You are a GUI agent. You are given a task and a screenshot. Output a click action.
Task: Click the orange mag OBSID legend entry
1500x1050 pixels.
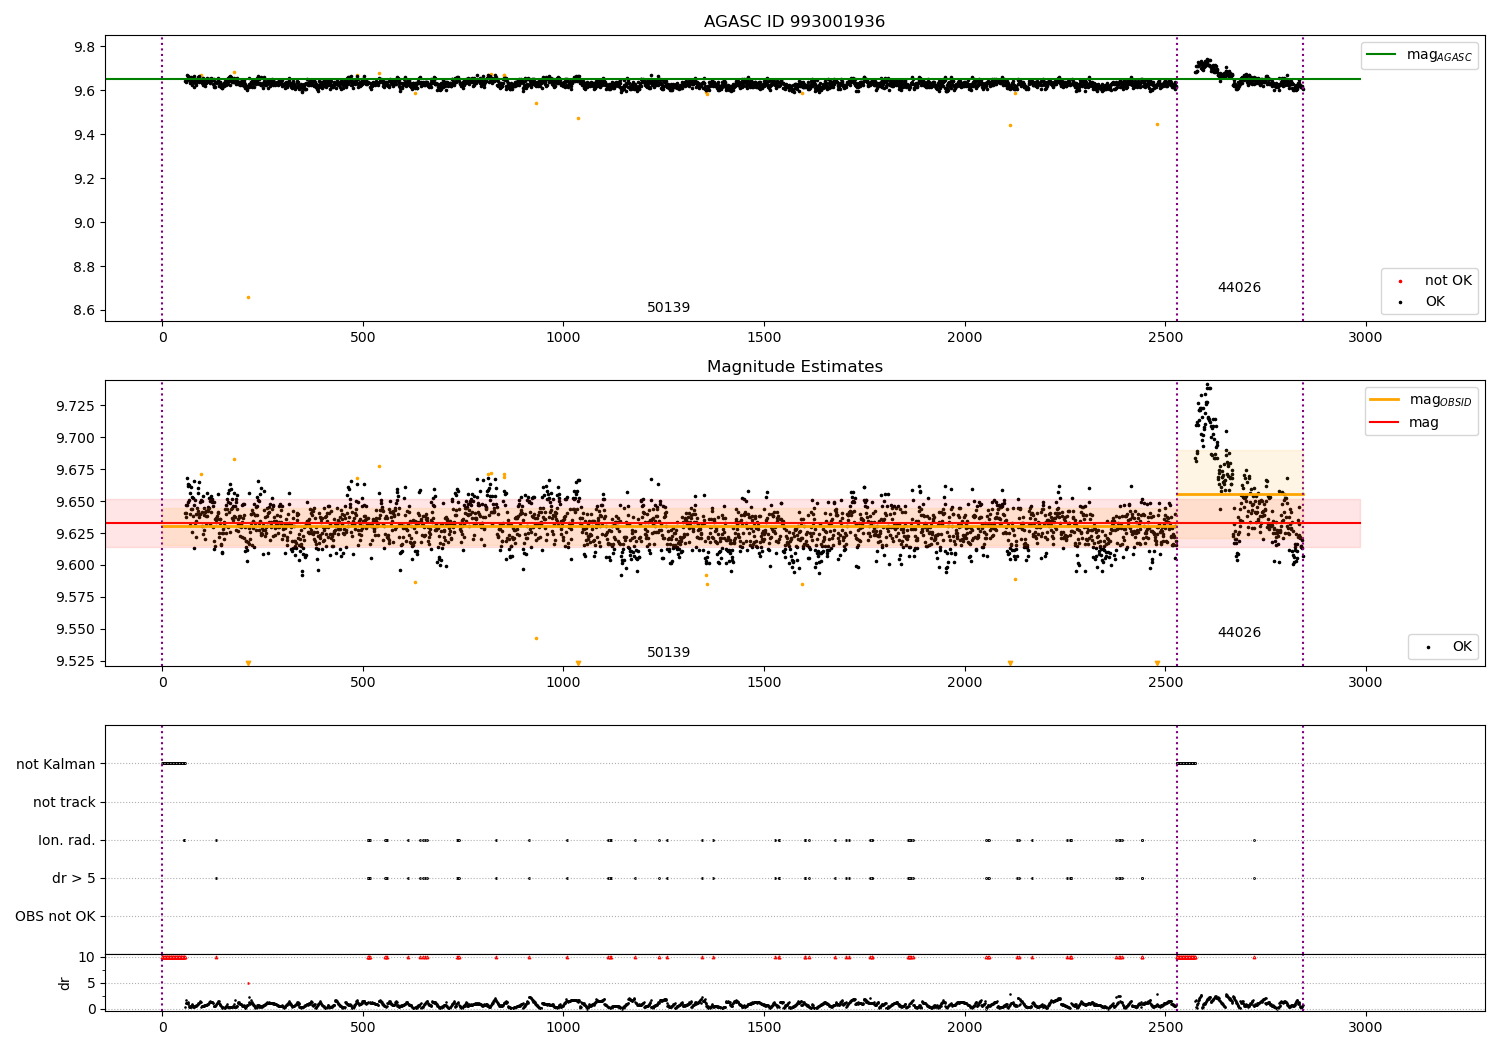(1420, 400)
